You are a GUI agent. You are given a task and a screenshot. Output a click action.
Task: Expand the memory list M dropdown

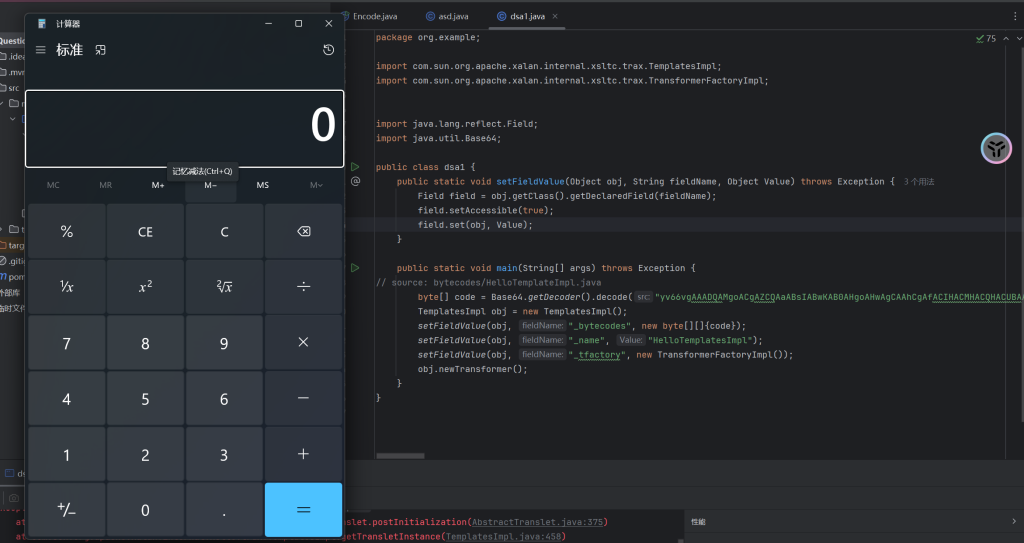click(x=316, y=185)
